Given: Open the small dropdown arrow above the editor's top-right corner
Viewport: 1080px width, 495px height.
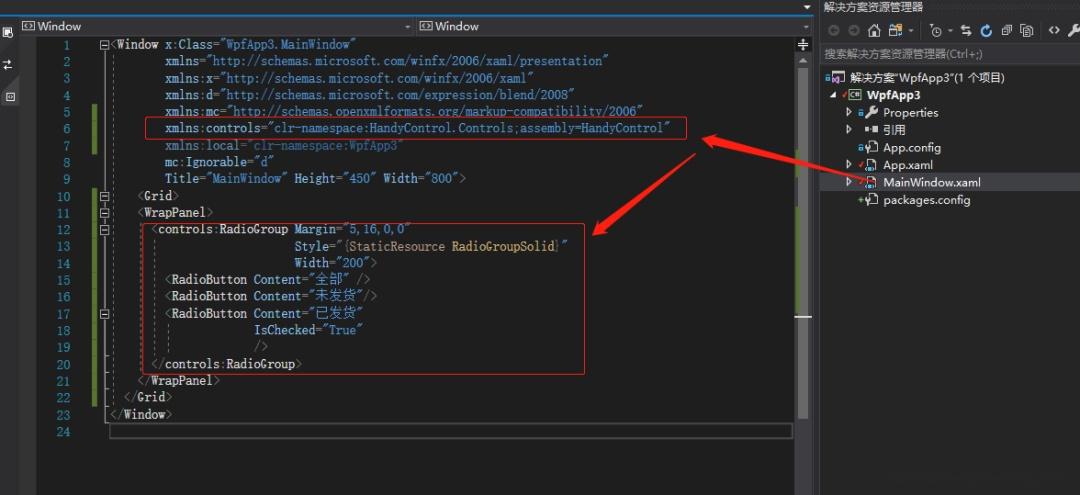Looking at the screenshot, I should tap(807, 7).
